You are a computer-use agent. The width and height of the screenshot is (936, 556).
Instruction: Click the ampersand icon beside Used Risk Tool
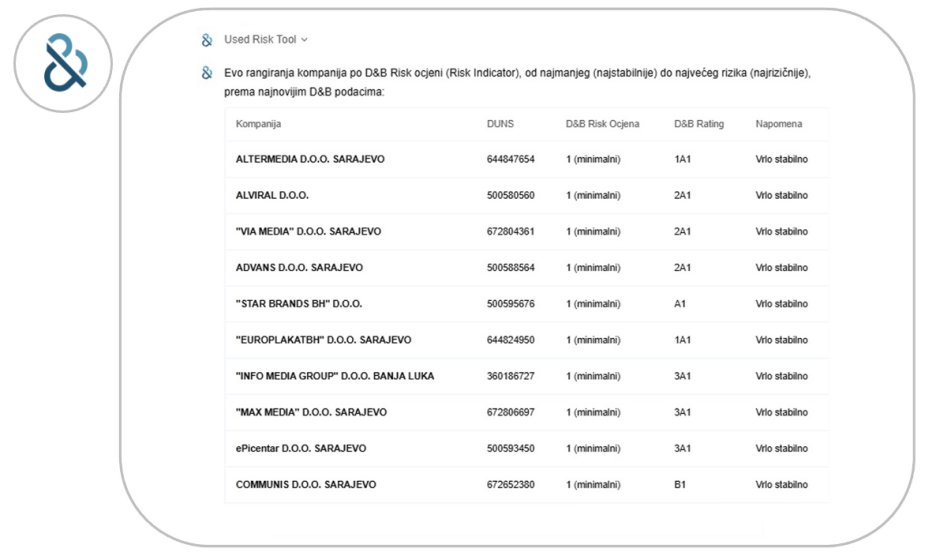[207, 40]
